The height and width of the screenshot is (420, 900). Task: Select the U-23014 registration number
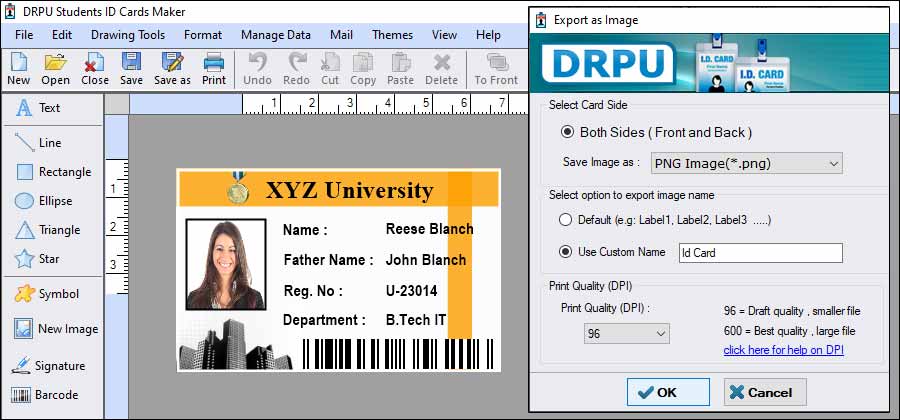tap(412, 291)
